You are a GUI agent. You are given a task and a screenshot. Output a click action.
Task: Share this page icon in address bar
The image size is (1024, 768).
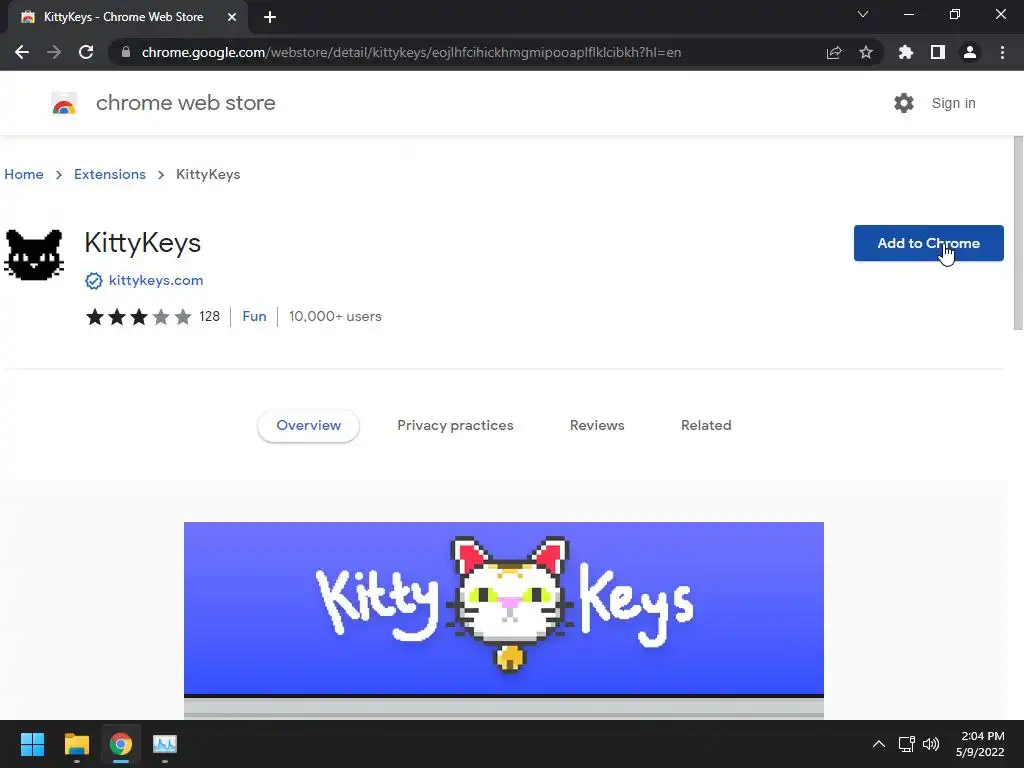tap(834, 52)
